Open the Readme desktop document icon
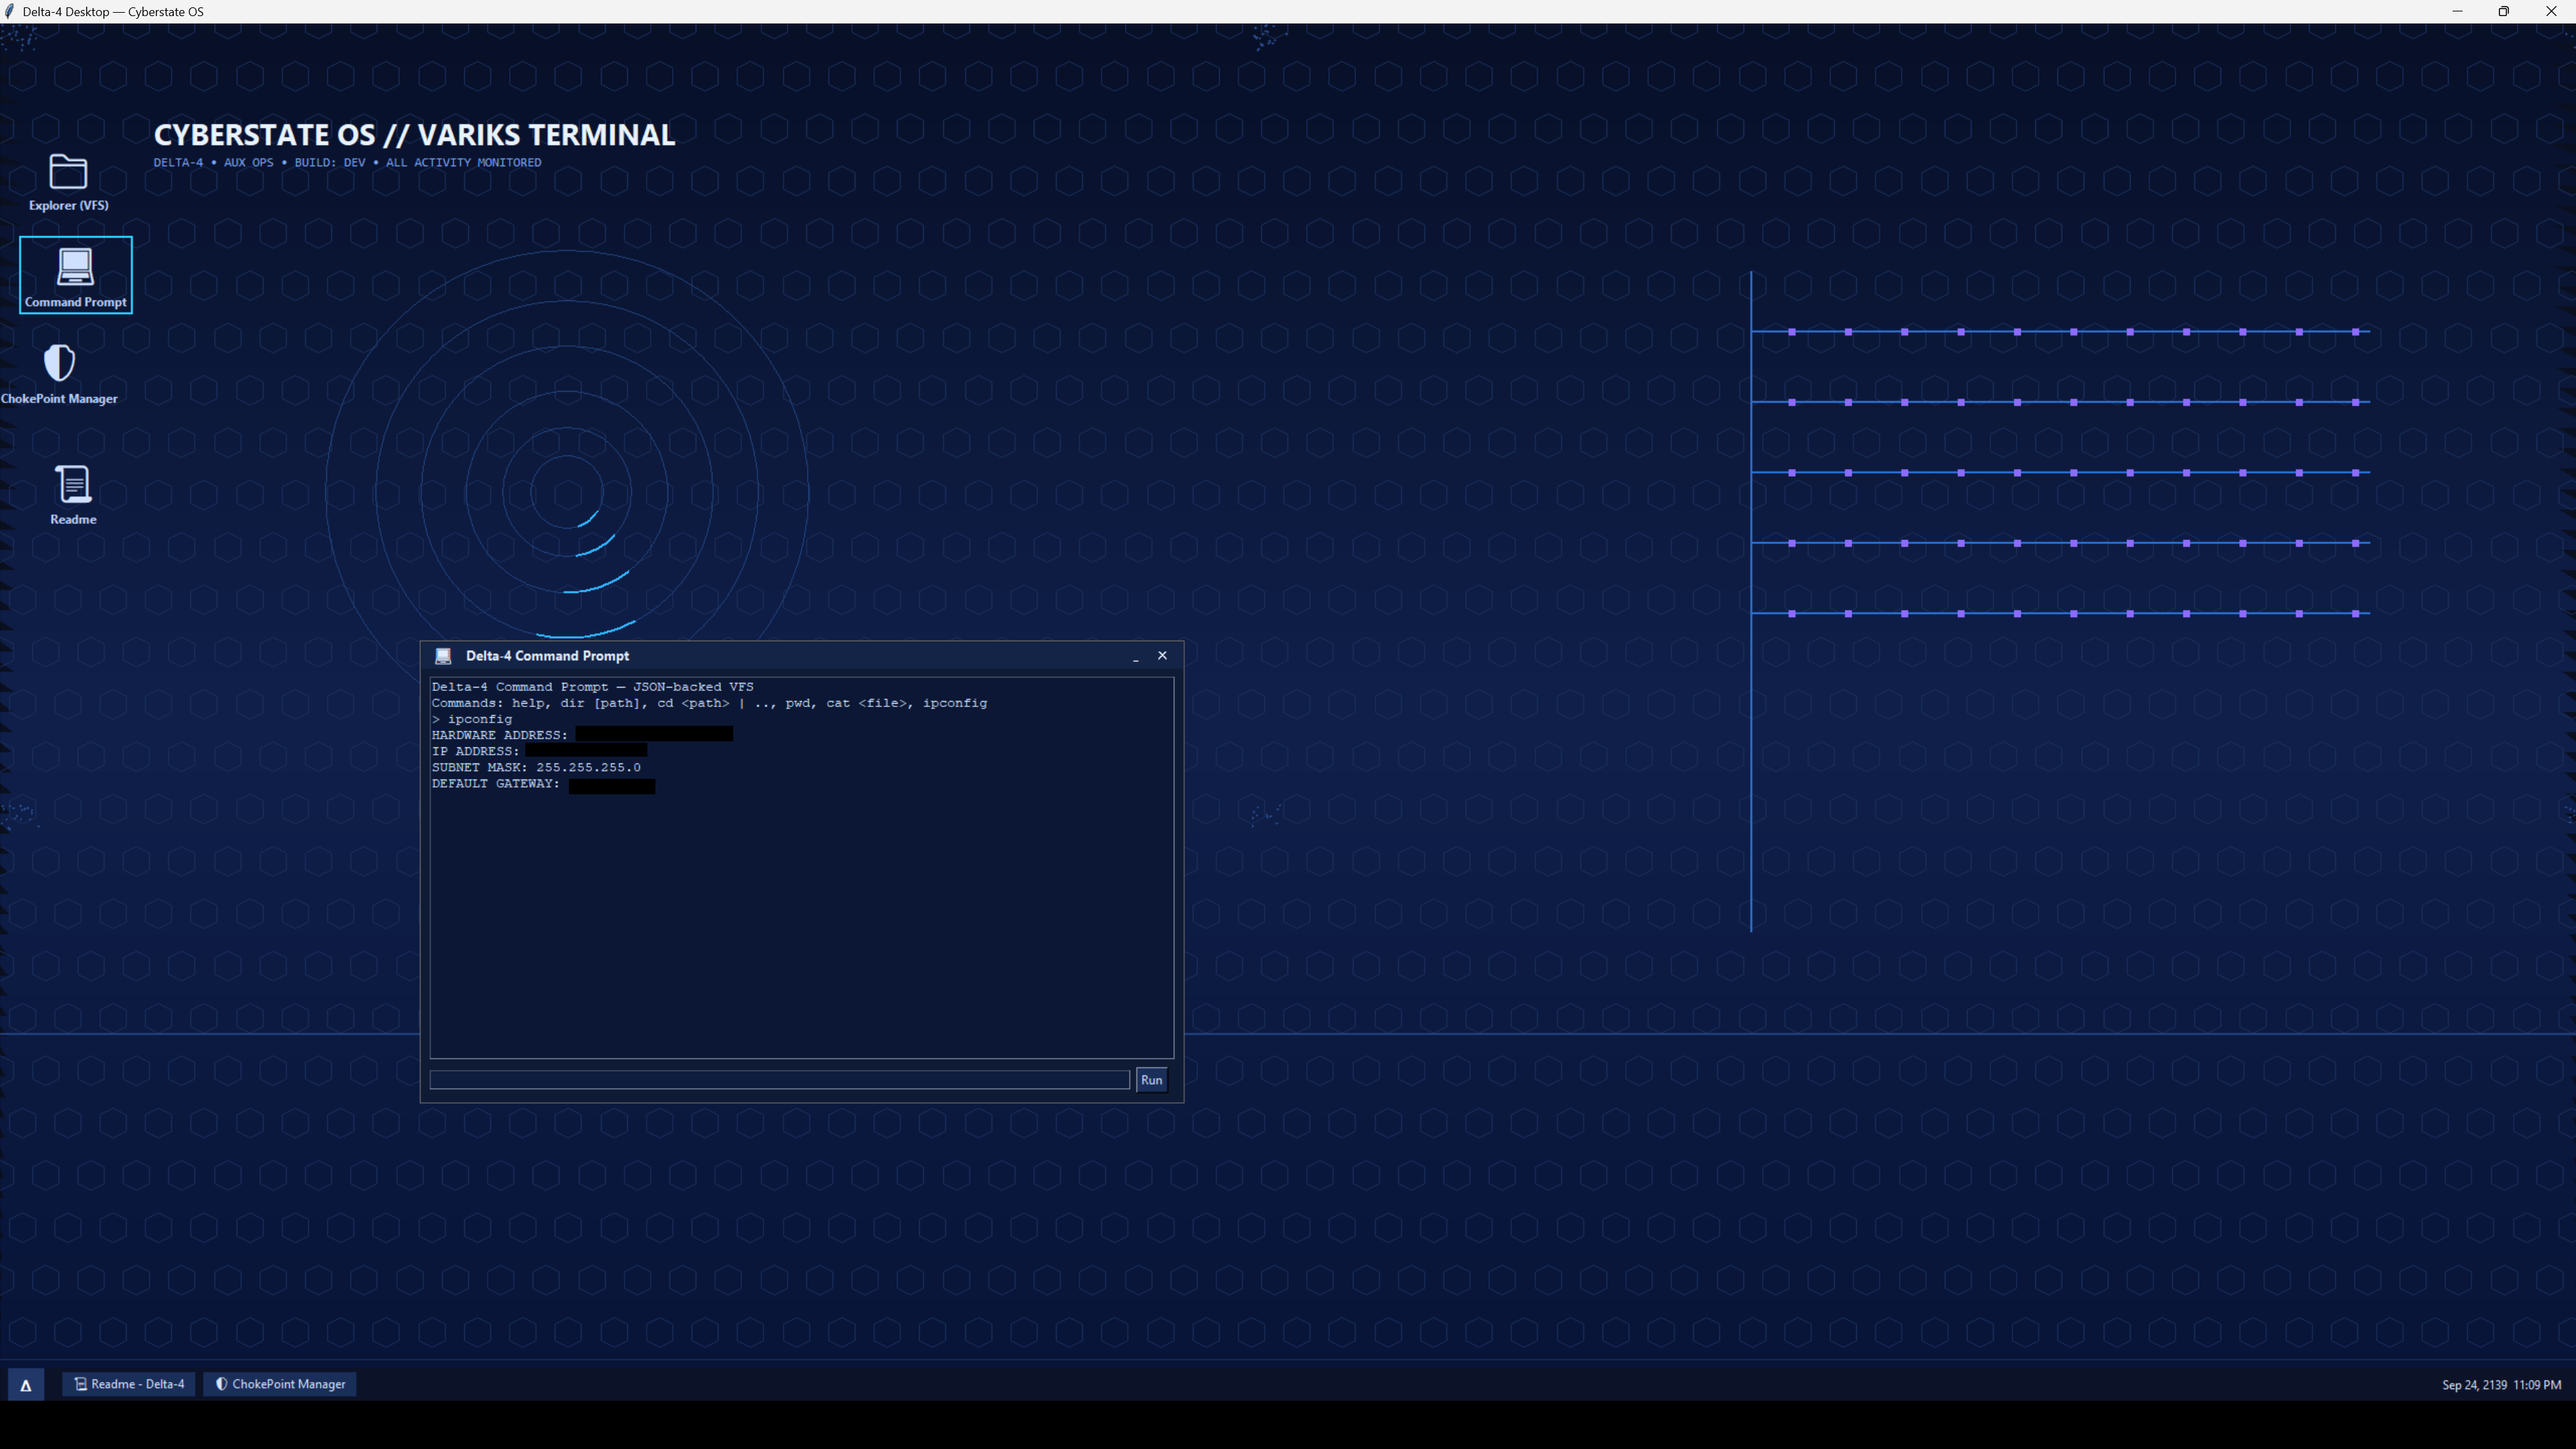This screenshot has height=1449, width=2576. tap(73, 494)
